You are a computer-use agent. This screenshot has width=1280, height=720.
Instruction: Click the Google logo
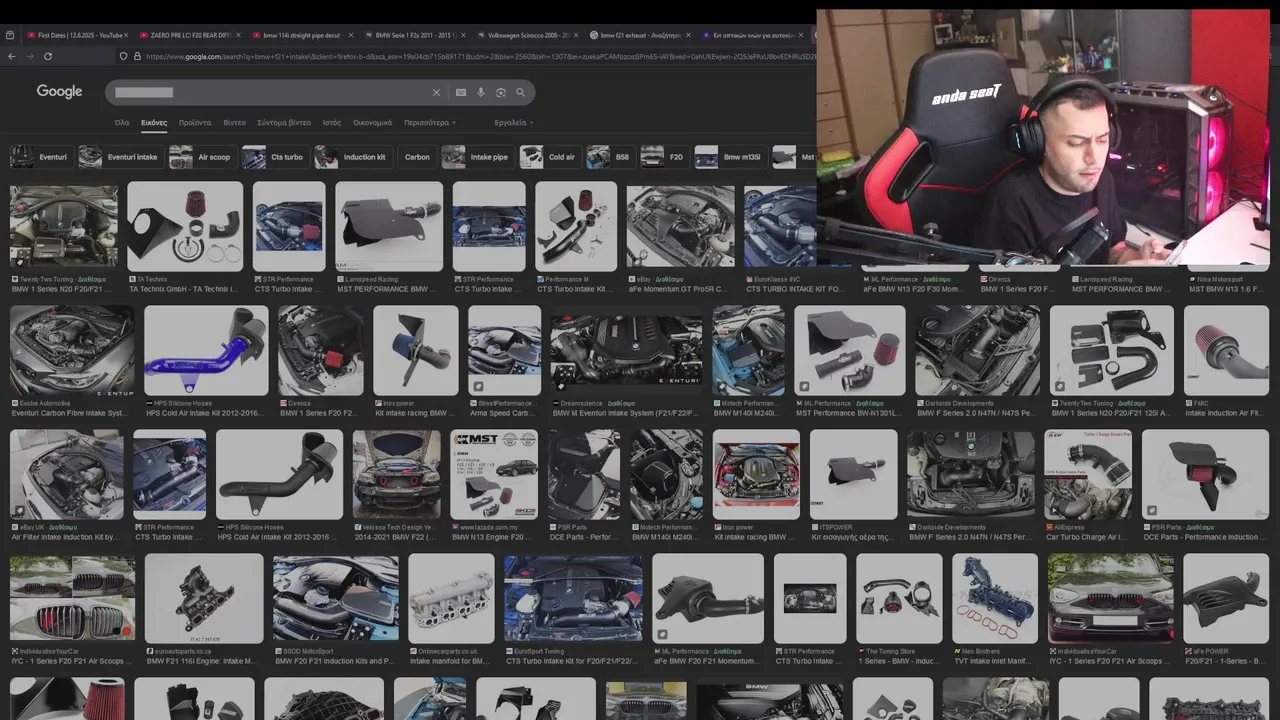pos(59,91)
